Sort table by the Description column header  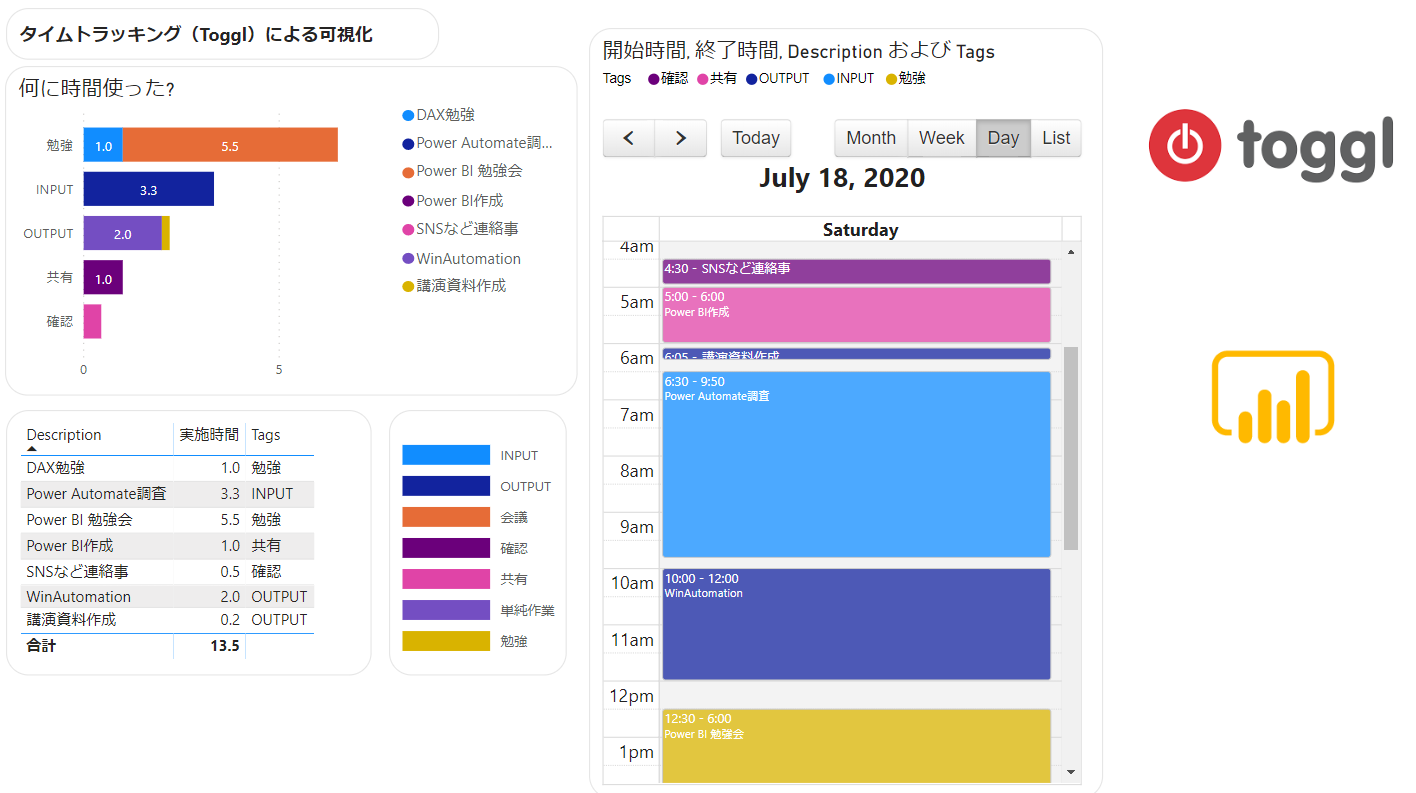[x=64, y=435]
